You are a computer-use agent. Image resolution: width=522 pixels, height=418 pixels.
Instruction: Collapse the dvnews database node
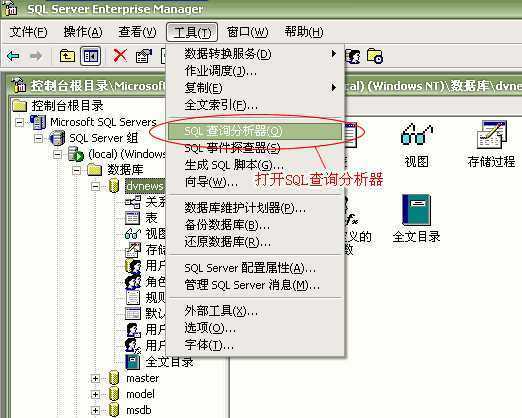click(95, 186)
